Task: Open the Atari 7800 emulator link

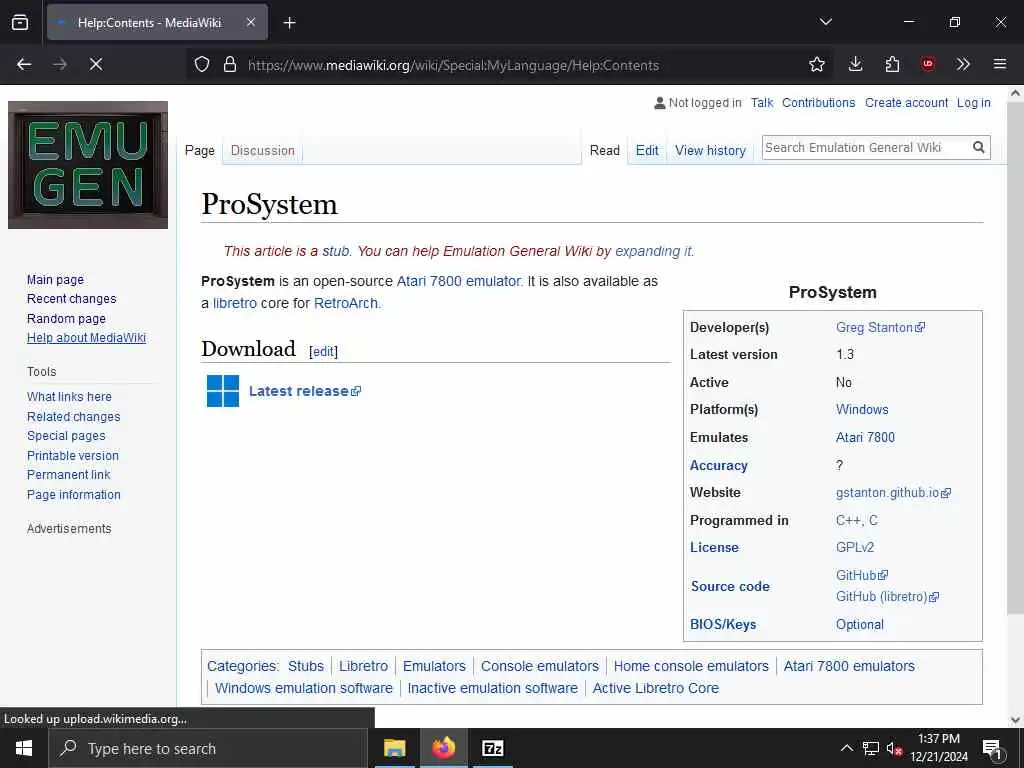Action: click(x=459, y=281)
